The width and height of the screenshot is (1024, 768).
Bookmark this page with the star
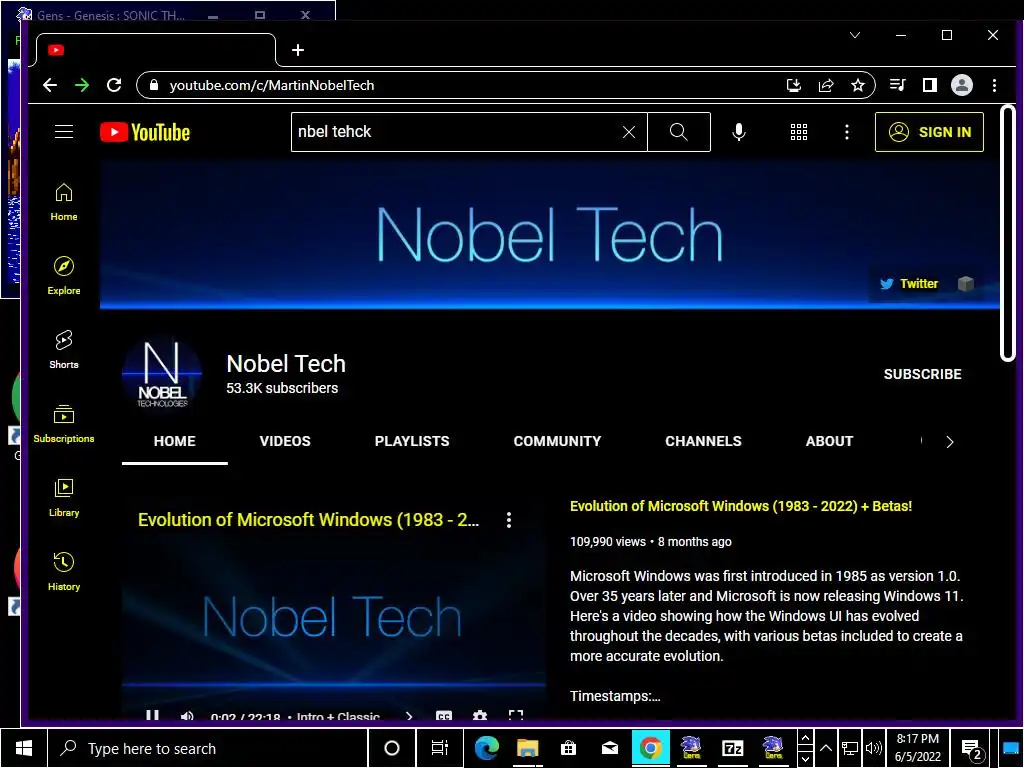click(858, 85)
